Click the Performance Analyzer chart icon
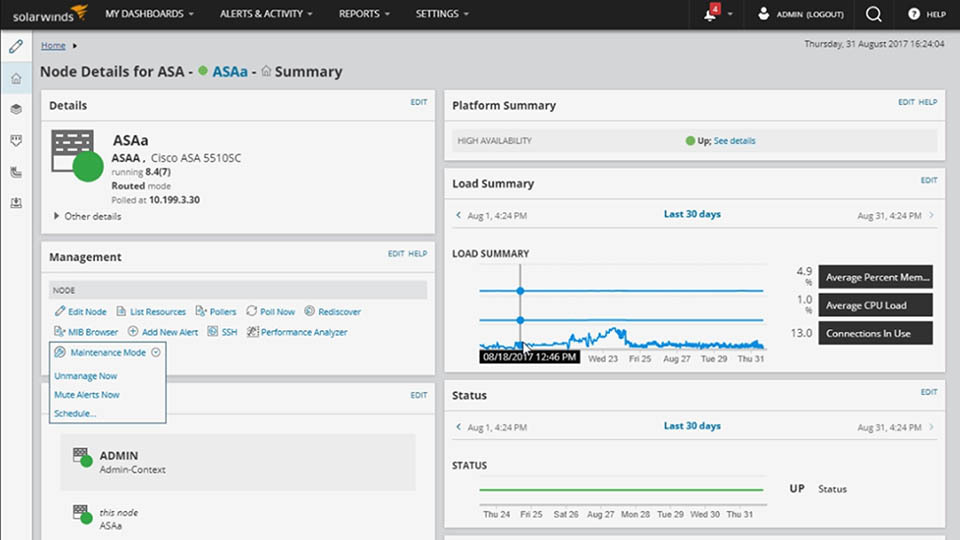This screenshot has height=540, width=960. 252,332
